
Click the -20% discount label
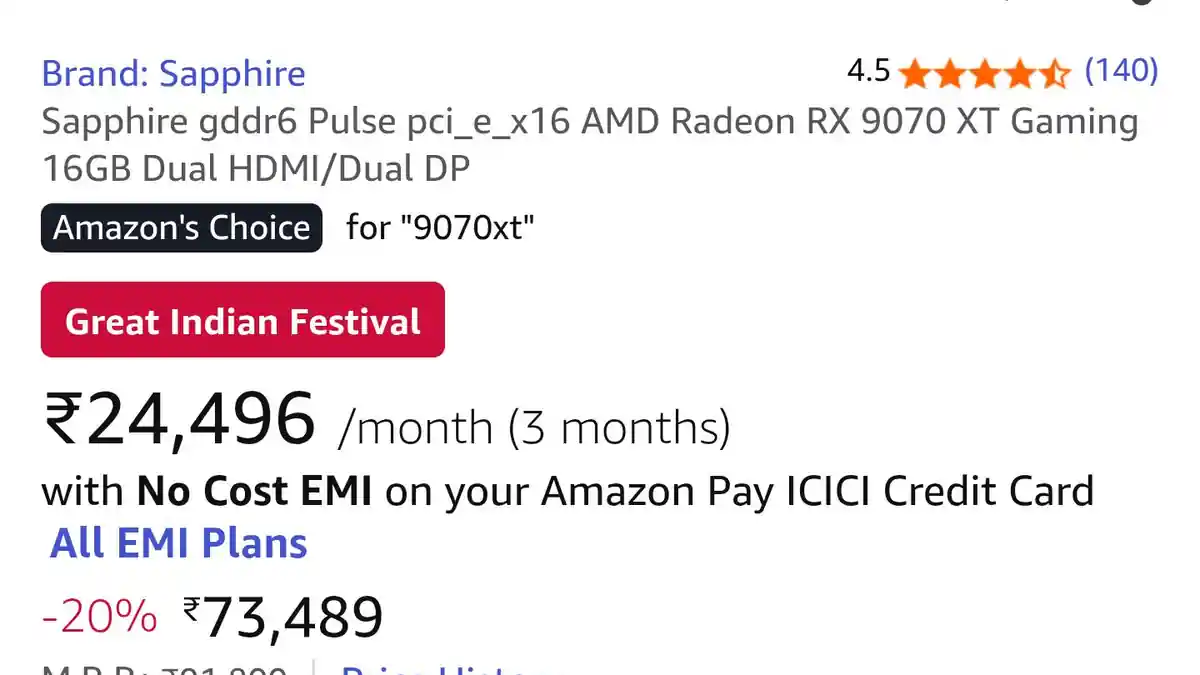98,617
